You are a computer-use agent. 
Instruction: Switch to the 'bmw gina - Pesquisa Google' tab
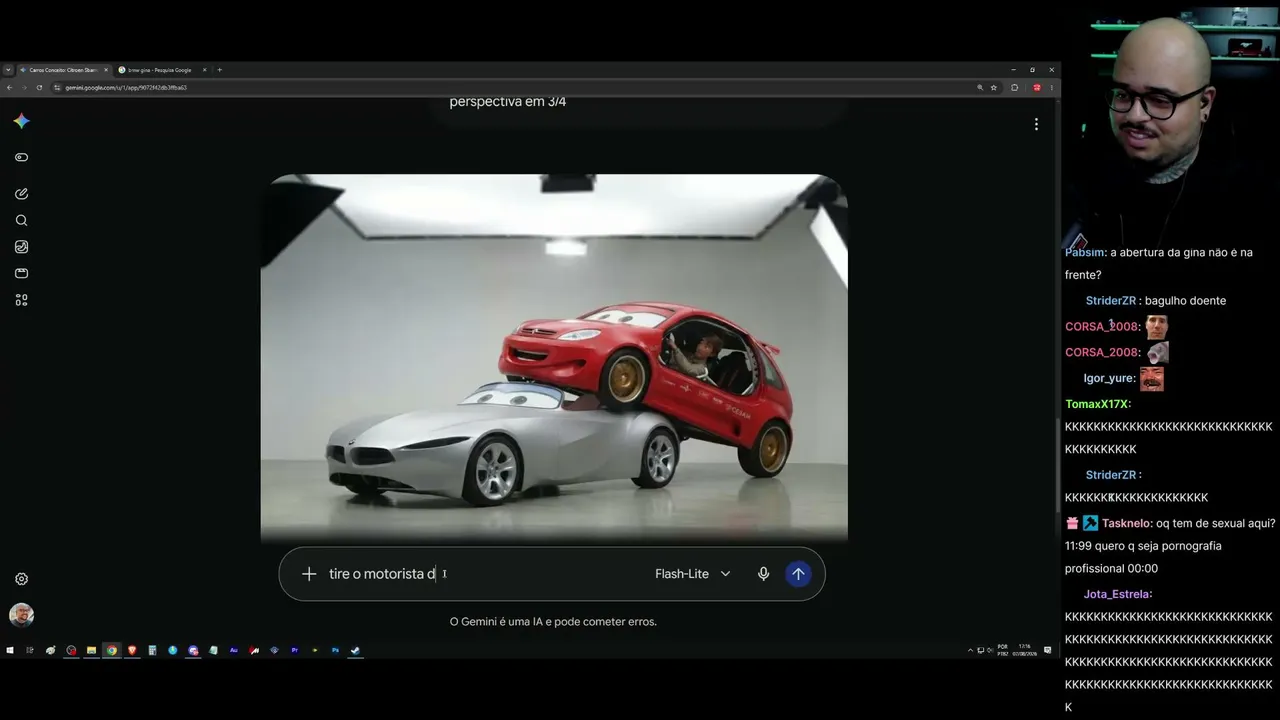pos(161,70)
